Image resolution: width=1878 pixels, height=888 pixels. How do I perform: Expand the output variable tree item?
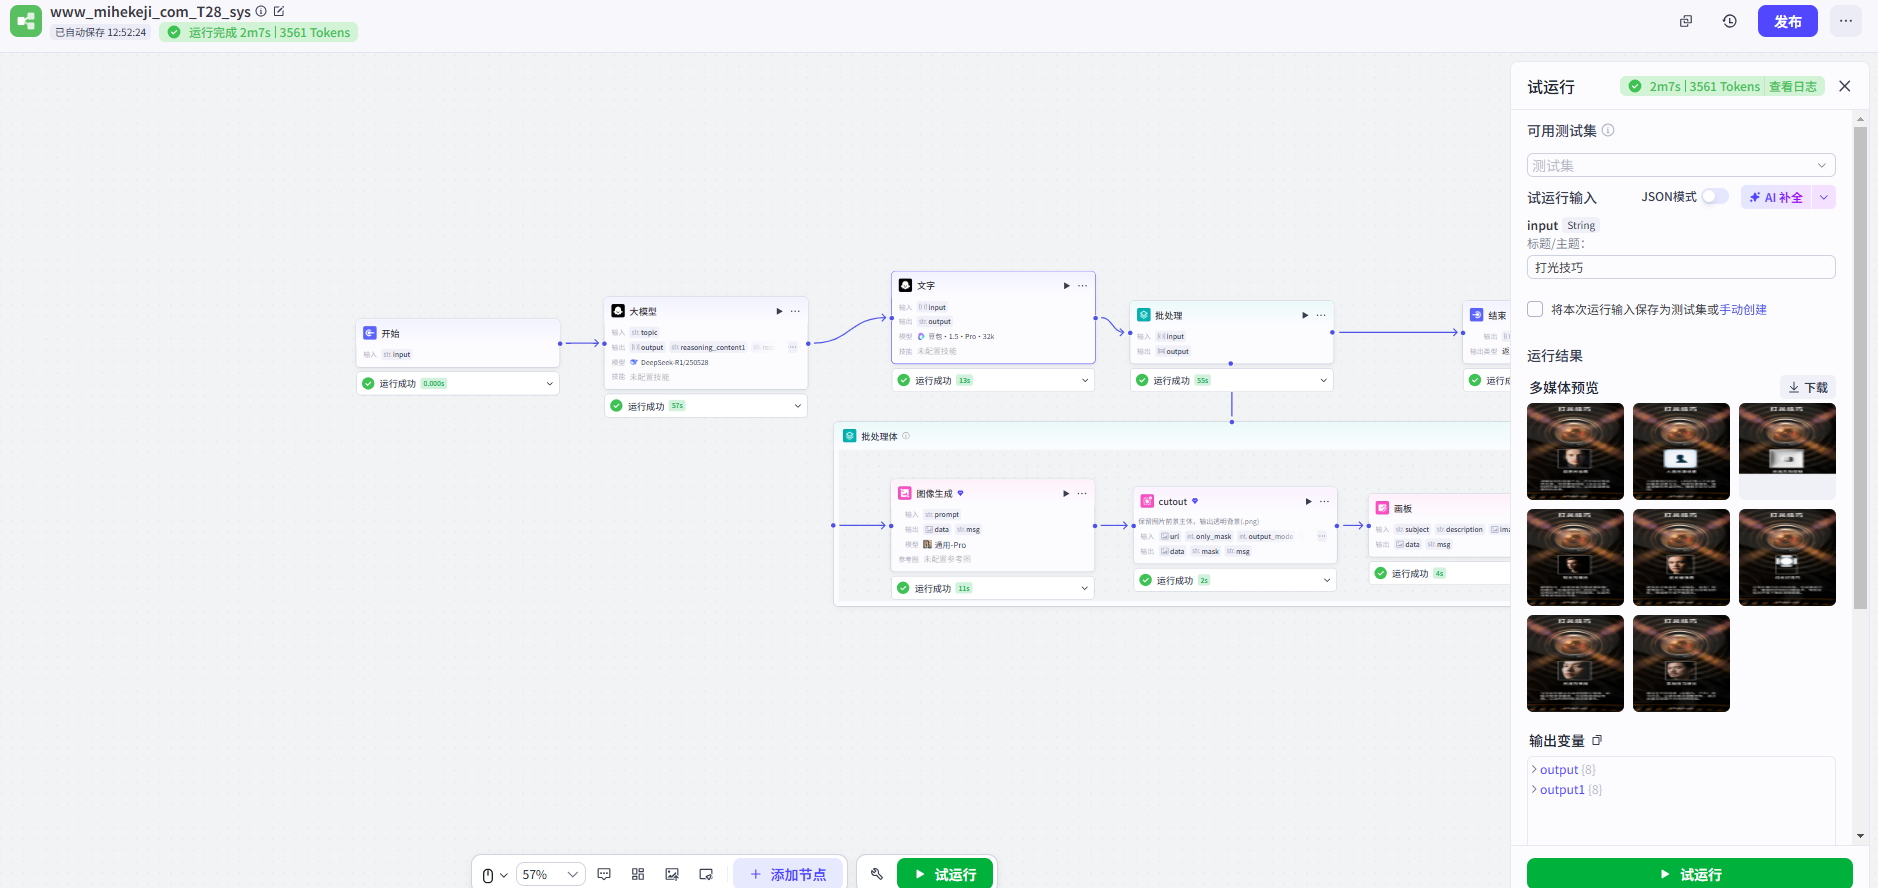[1535, 769]
